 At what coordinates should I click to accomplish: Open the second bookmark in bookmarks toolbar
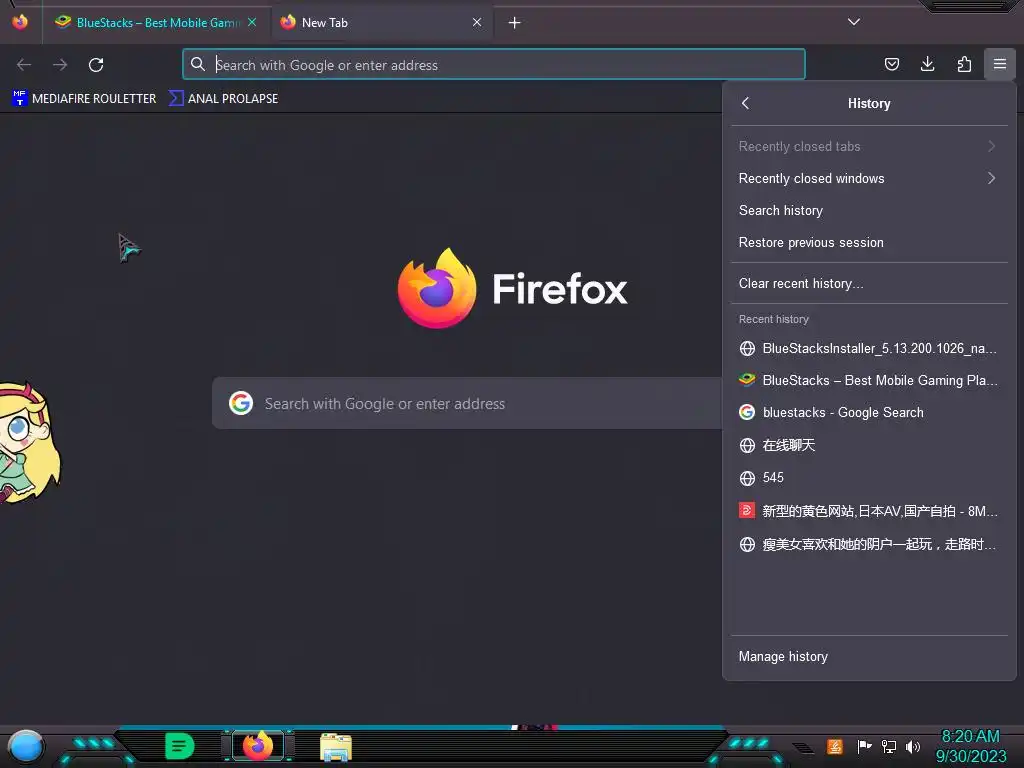click(x=223, y=99)
